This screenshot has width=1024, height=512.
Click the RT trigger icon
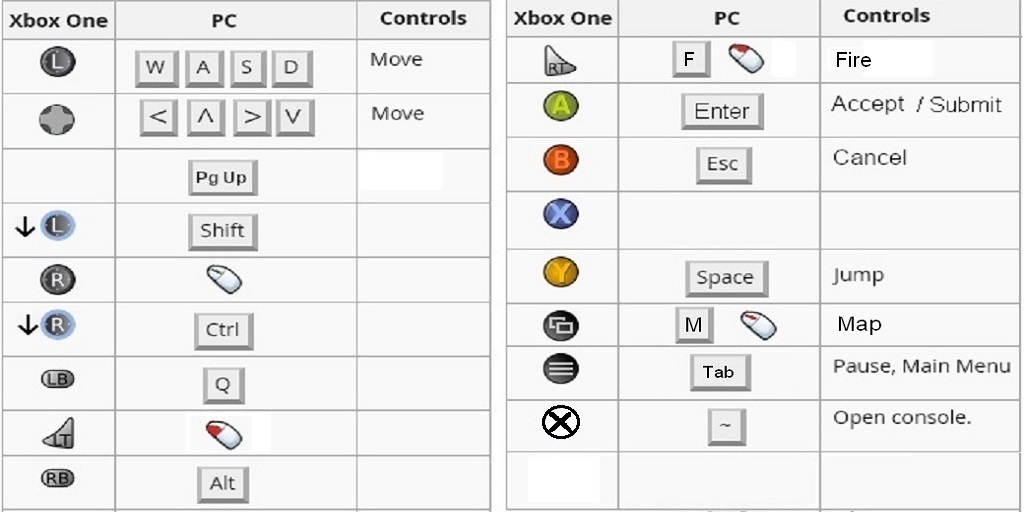pyautogui.click(x=560, y=62)
